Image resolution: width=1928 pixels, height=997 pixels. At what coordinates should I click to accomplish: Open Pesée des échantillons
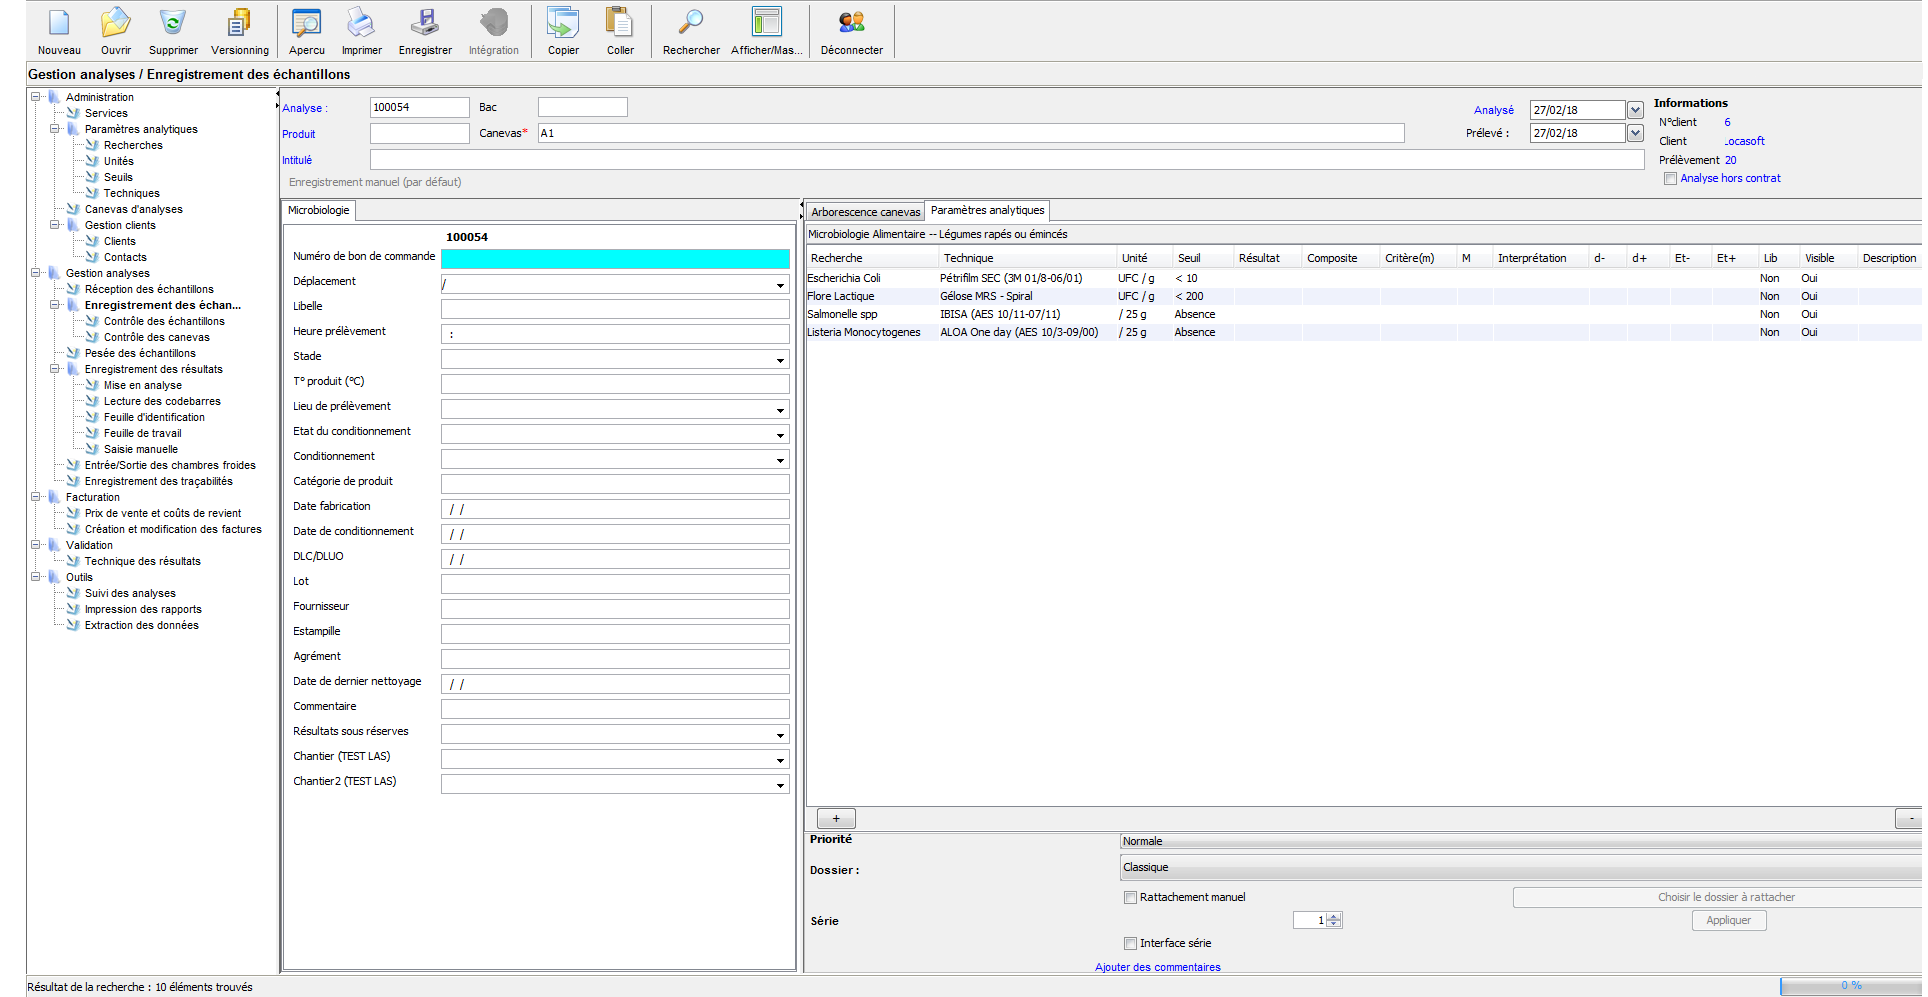(x=140, y=353)
